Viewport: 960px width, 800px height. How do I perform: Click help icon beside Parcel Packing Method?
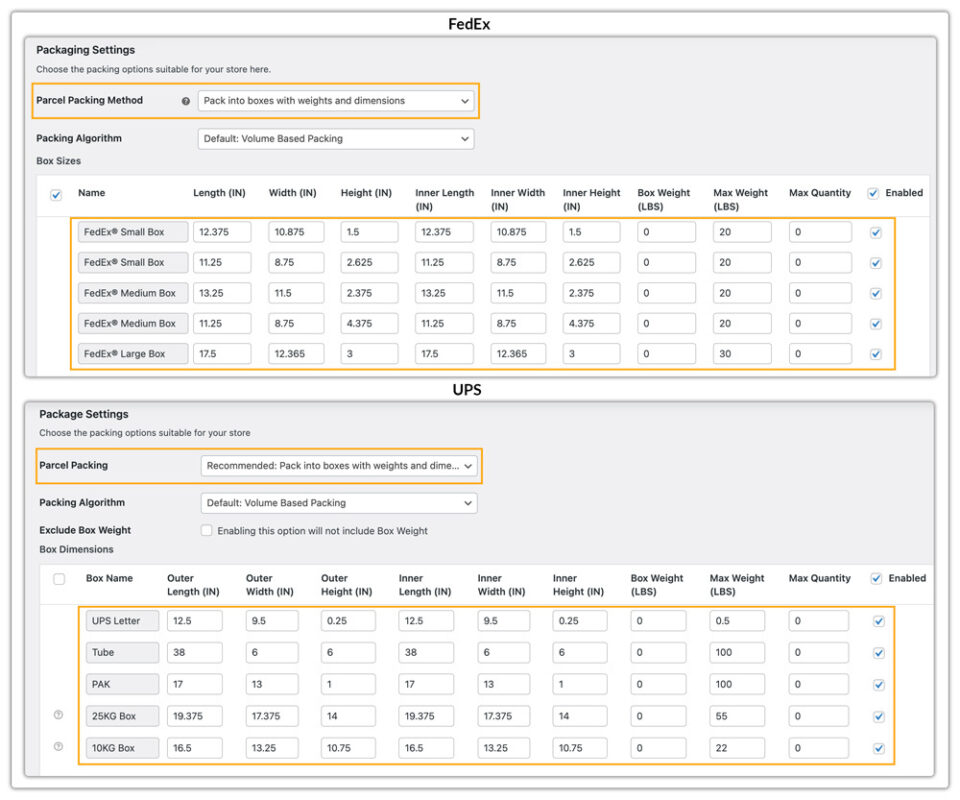(185, 101)
